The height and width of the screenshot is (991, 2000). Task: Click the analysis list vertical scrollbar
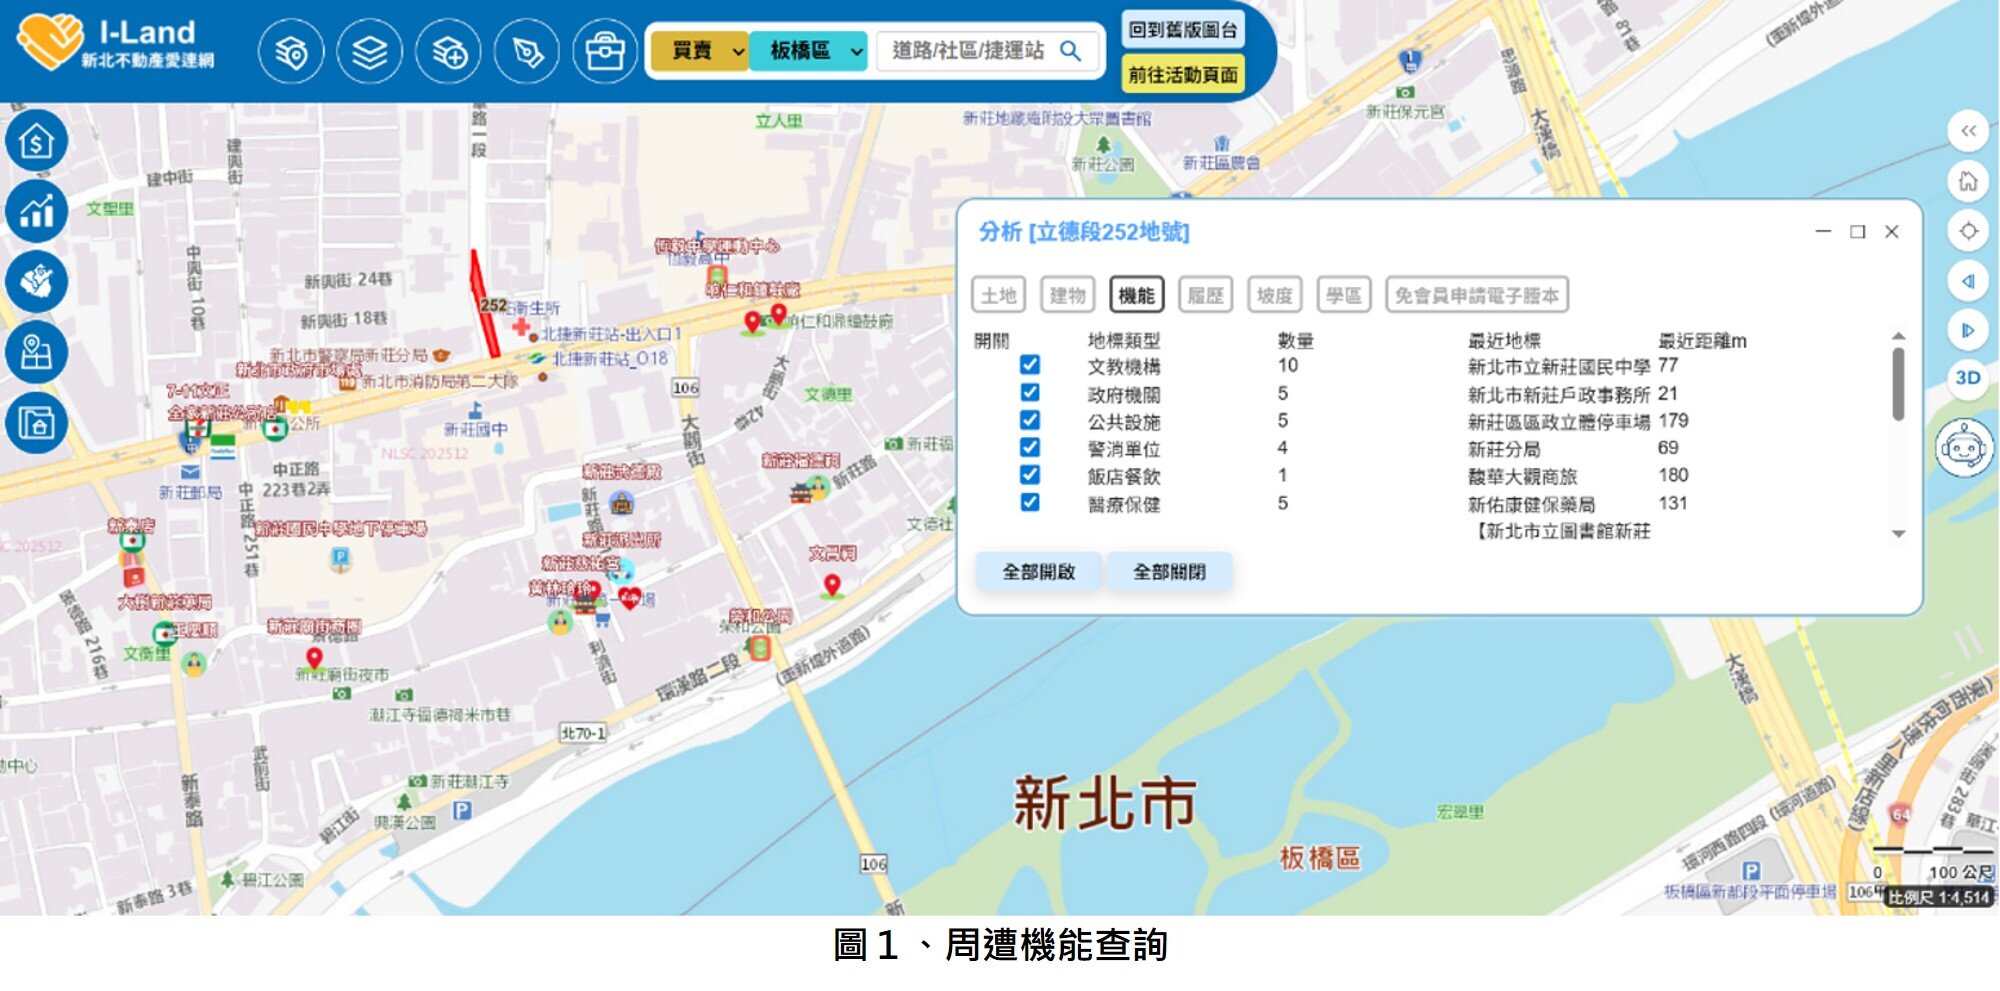coord(1898,385)
